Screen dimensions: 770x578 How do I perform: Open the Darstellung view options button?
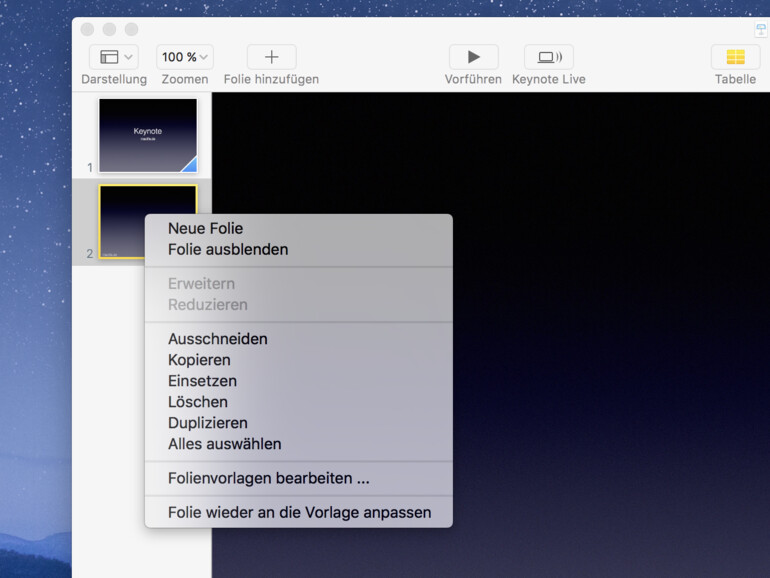(x=113, y=57)
